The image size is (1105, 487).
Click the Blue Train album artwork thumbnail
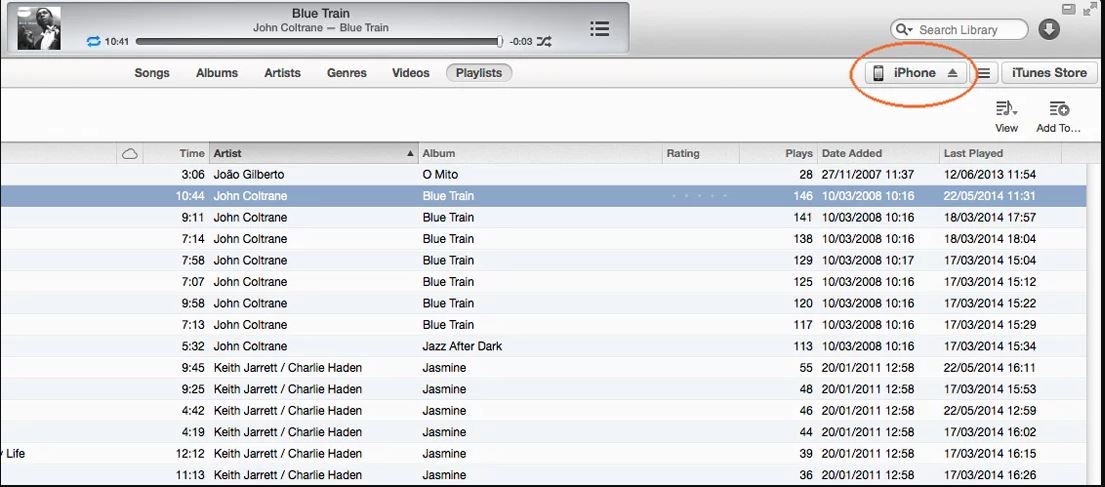coord(39,28)
